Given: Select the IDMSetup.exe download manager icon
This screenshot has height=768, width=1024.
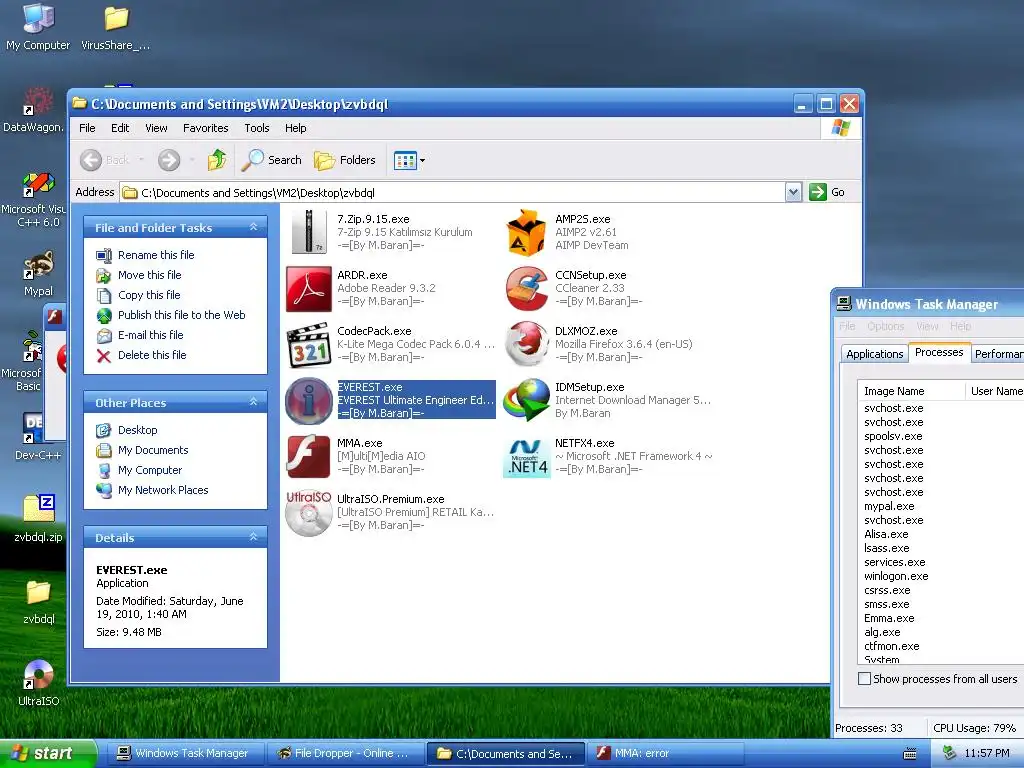Looking at the screenshot, I should [x=526, y=400].
